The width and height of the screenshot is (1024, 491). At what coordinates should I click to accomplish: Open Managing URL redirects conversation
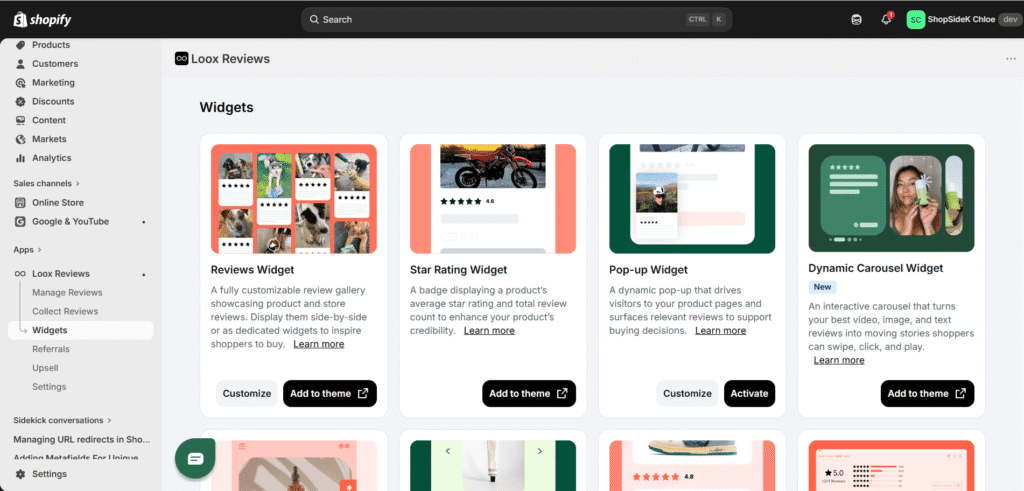tap(82, 439)
